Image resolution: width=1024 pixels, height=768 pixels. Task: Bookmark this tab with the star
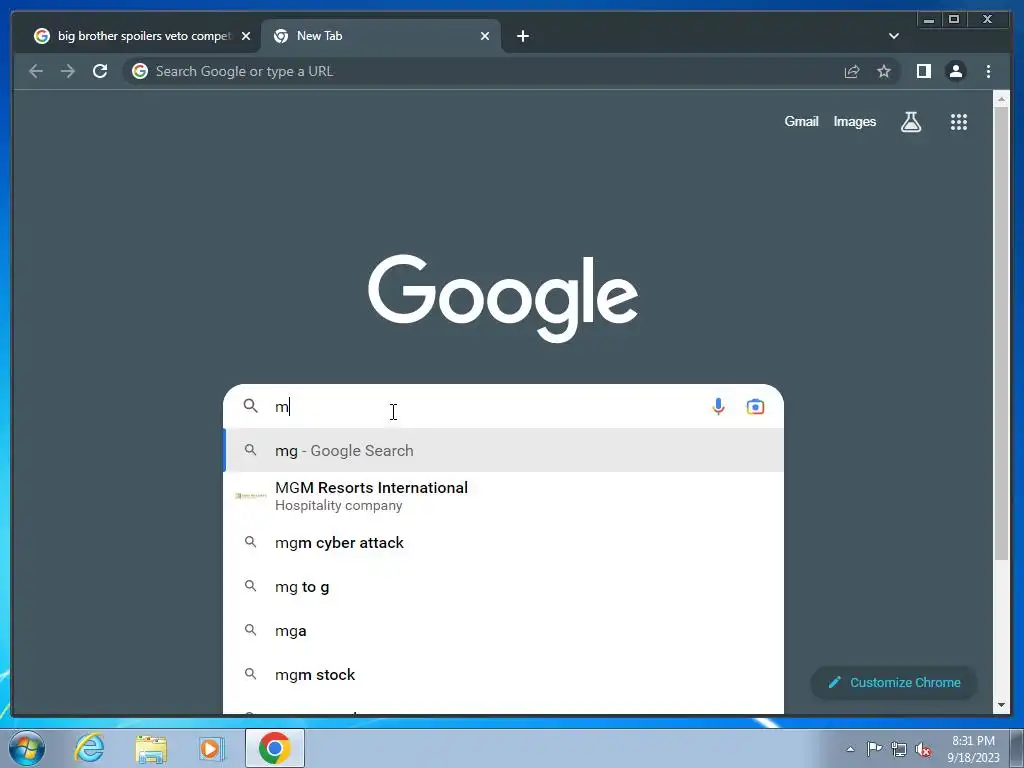pyautogui.click(x=884, y=71)
